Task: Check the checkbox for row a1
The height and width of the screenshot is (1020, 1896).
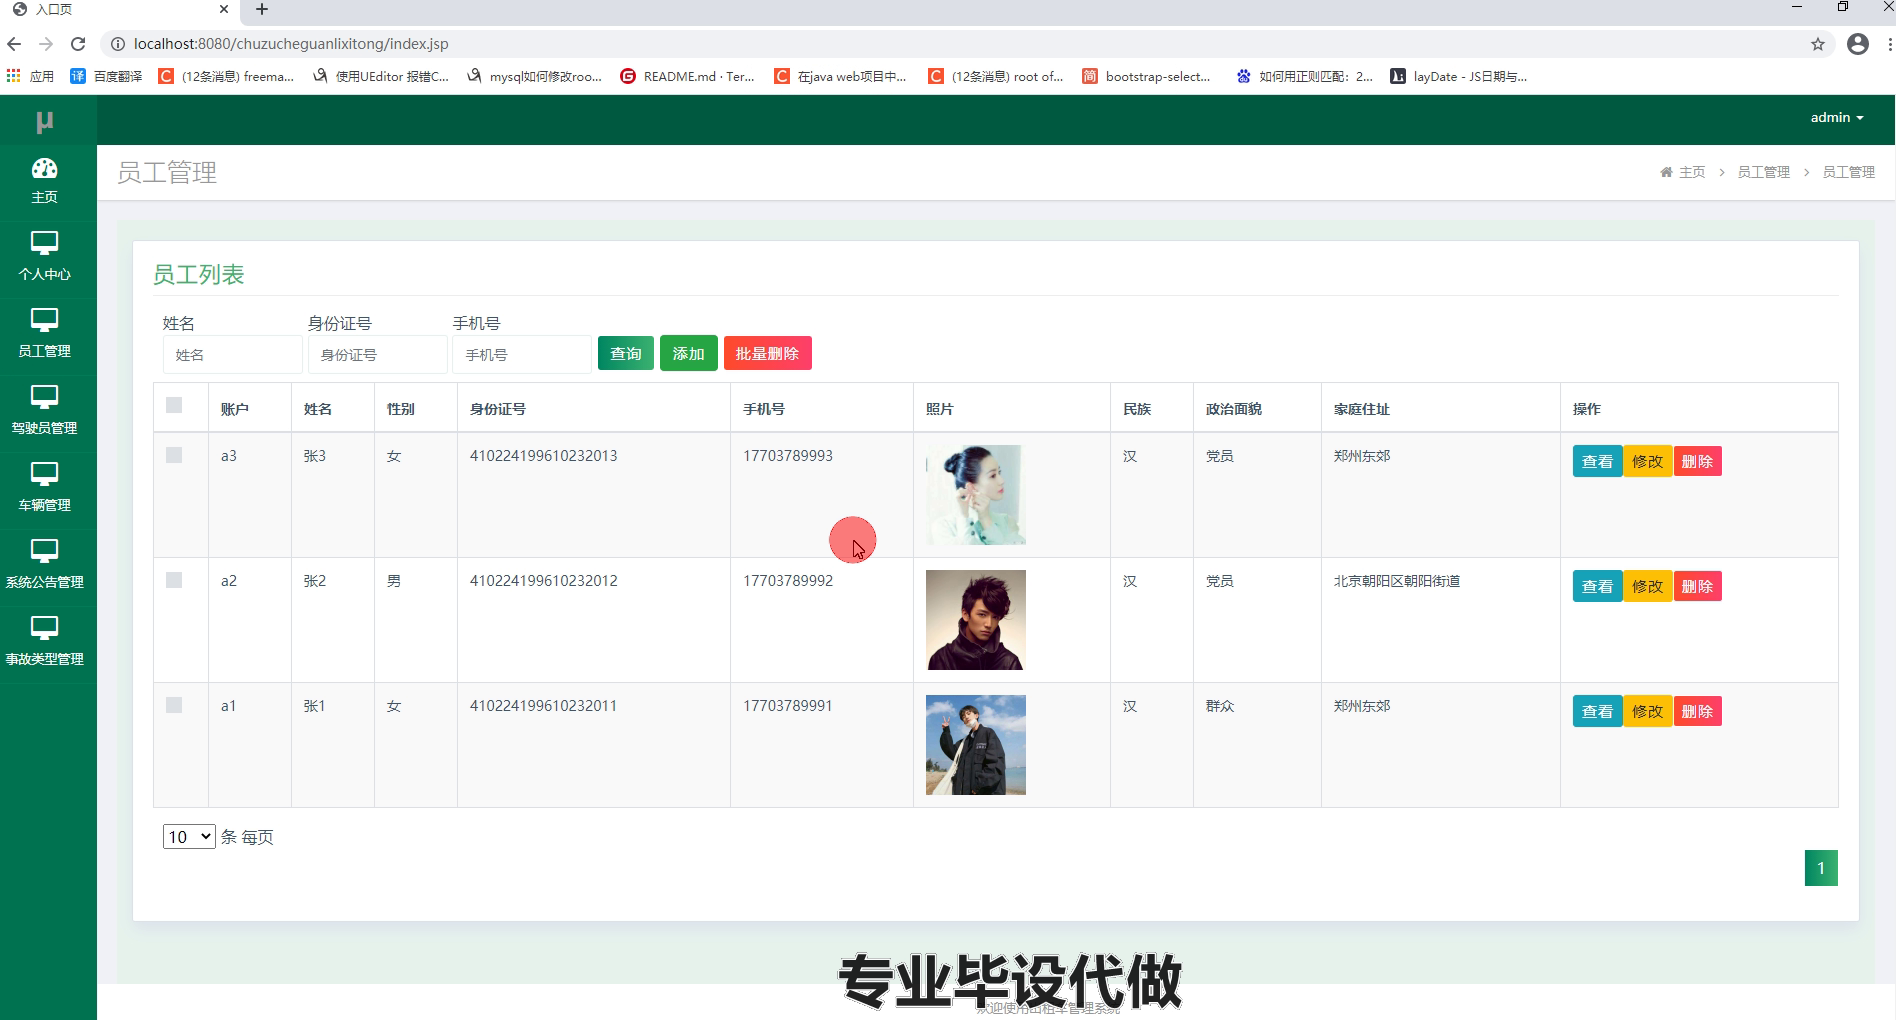Action: pos(174,705)
